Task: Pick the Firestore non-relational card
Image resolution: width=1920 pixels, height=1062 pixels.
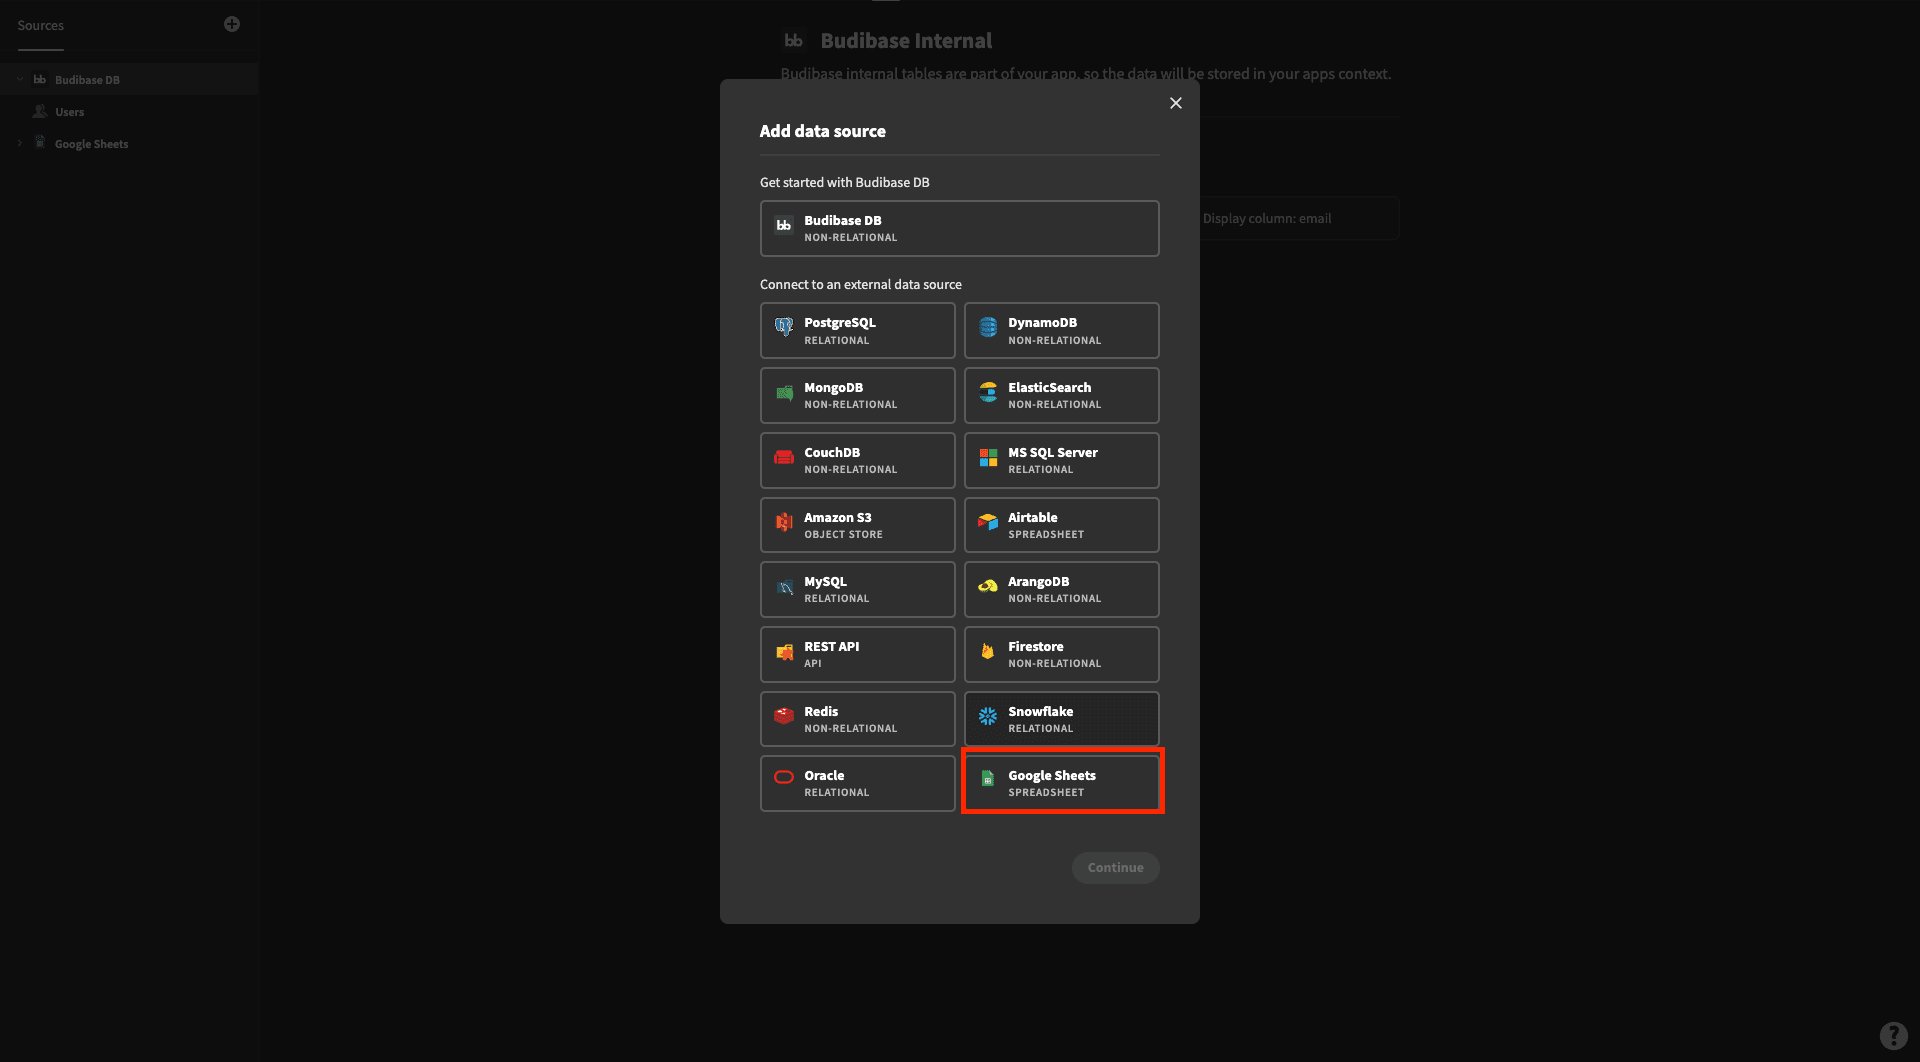Action: point(1062,654)
